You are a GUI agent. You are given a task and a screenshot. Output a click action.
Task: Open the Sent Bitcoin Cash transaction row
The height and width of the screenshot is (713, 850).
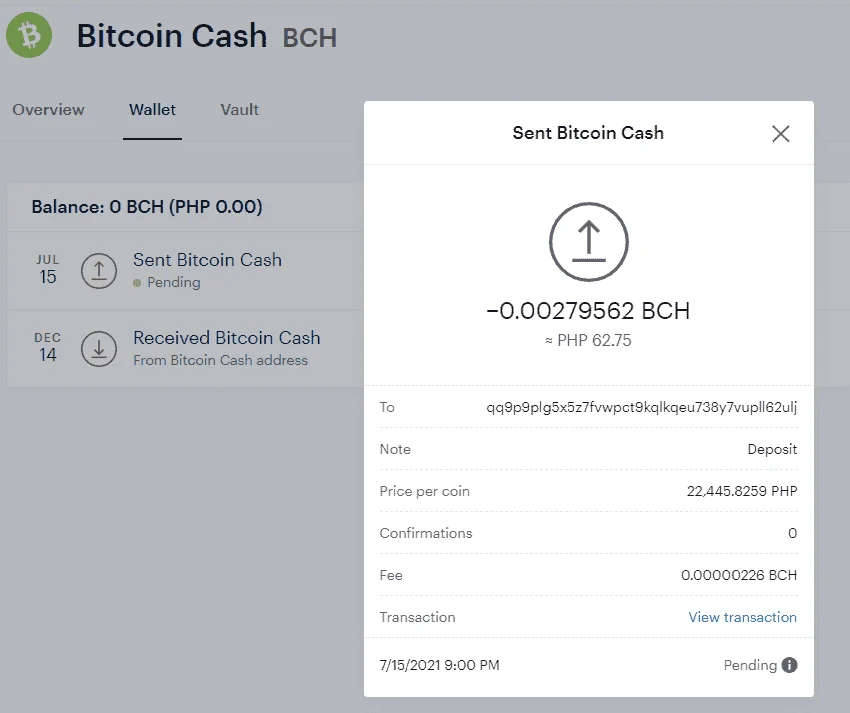point(185,271)
